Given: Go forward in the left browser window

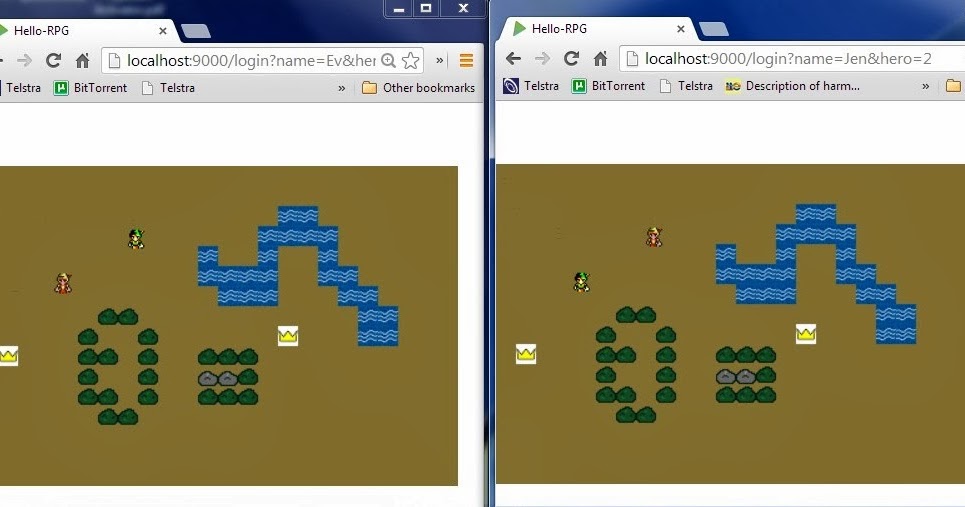Looking at the screenshot, I should (x=25, y=60).
